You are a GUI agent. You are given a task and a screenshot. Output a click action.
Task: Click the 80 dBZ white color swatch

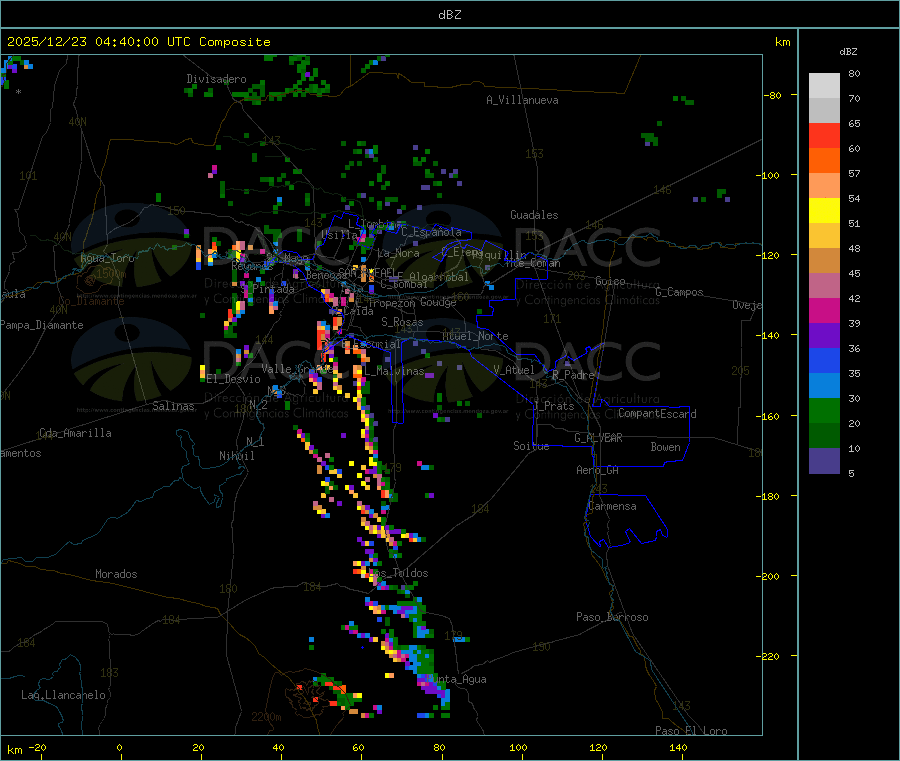(x=824, y=86)
